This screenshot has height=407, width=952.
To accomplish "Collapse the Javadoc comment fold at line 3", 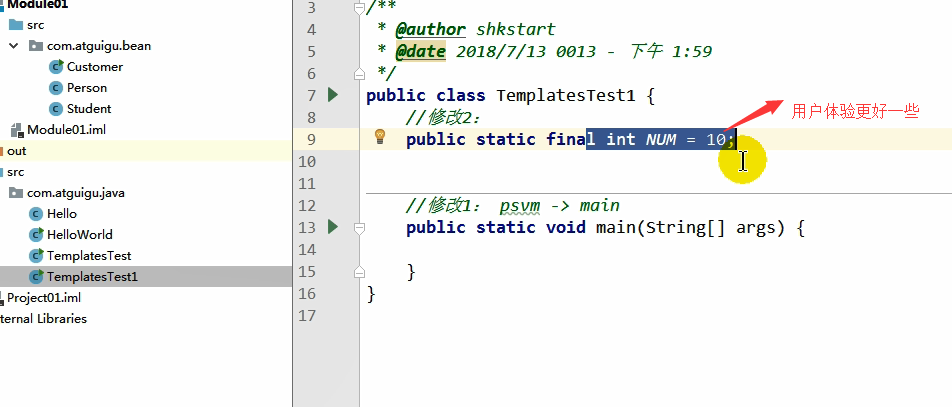I will (x=359, y=8).
